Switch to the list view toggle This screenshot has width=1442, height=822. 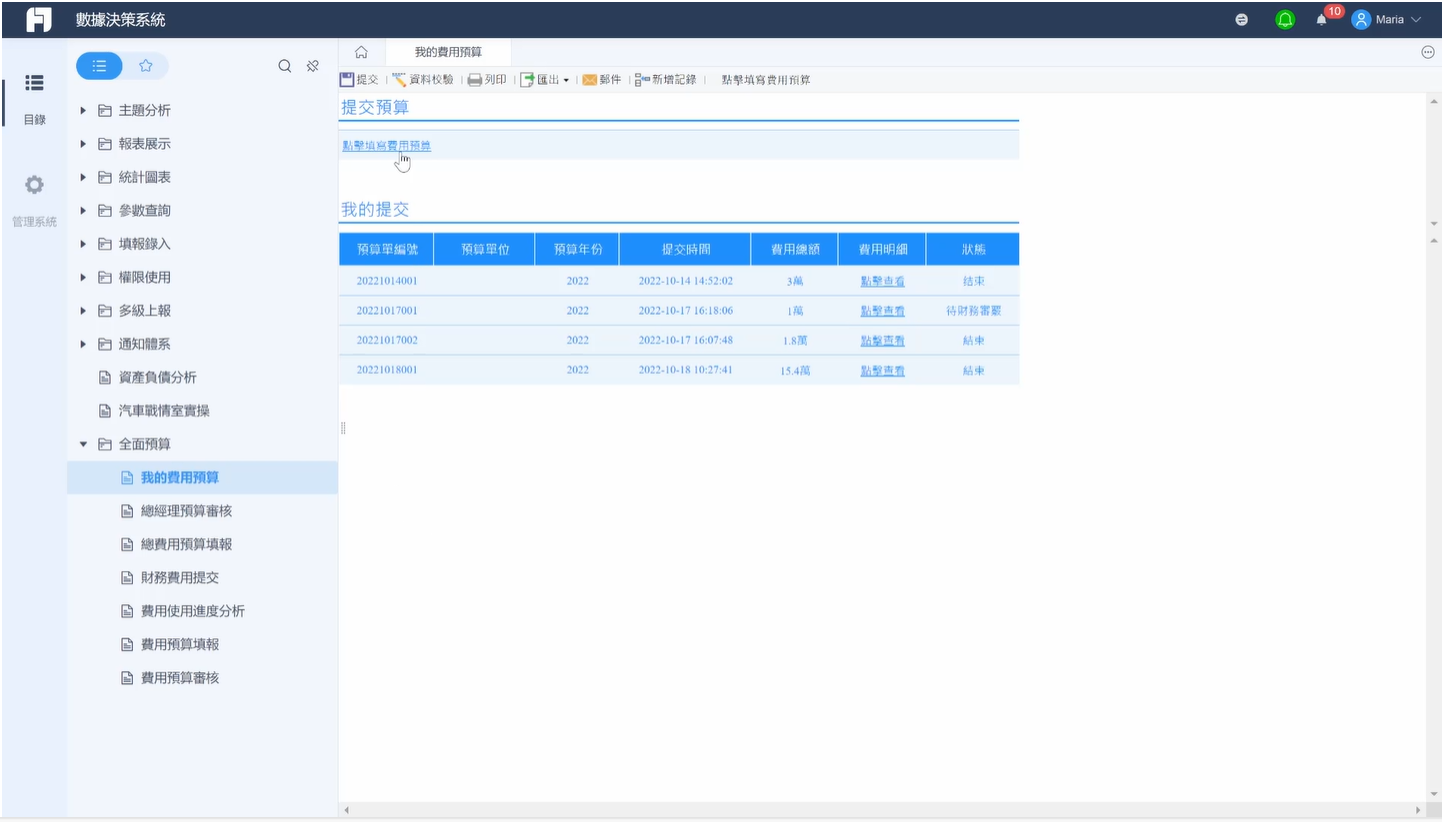coord(99,66)
